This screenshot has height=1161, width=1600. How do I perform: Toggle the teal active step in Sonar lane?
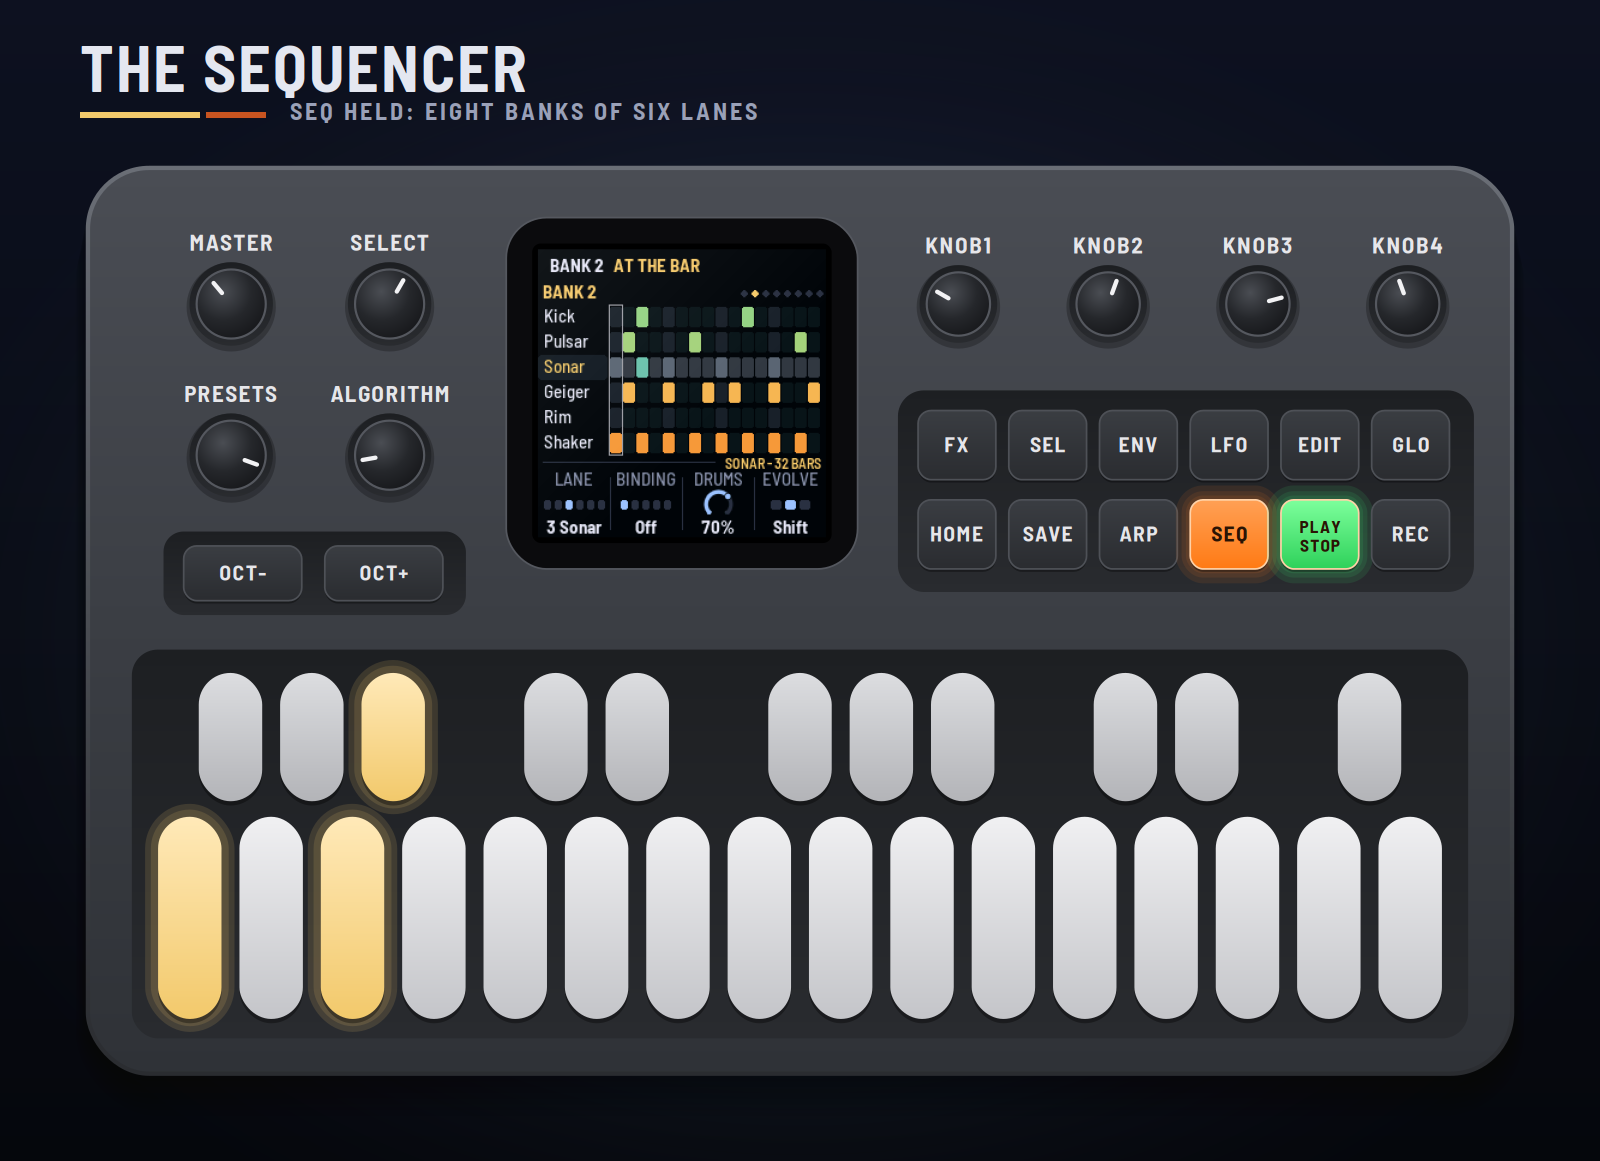click(x=642, y=367)
